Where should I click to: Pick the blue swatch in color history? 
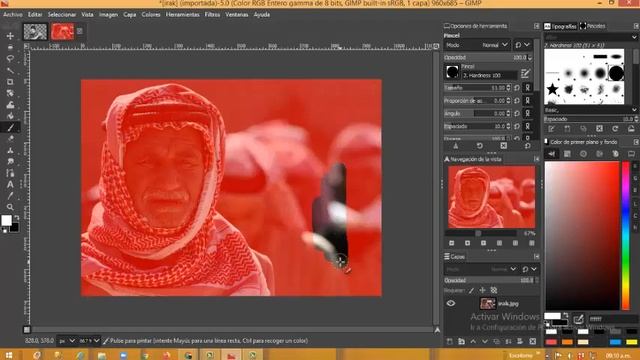click(x=615, y=342)
